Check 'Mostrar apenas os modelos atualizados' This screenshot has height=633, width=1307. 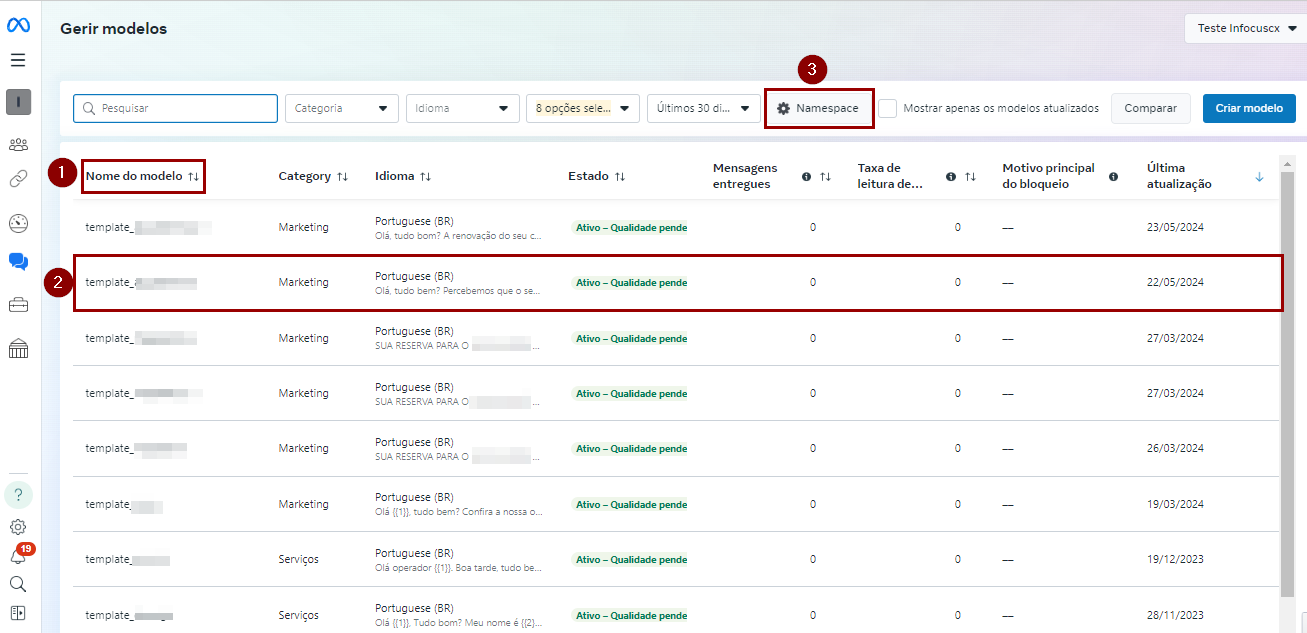(x=887, y=108)
